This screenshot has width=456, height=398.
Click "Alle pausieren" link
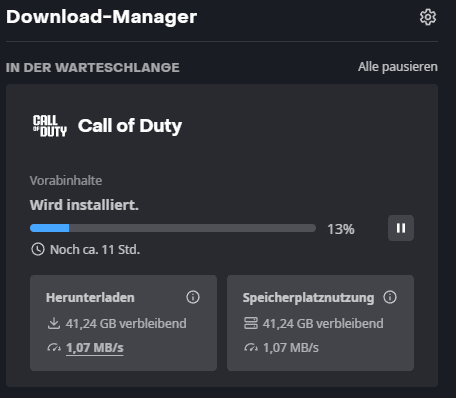click(398, 67)
